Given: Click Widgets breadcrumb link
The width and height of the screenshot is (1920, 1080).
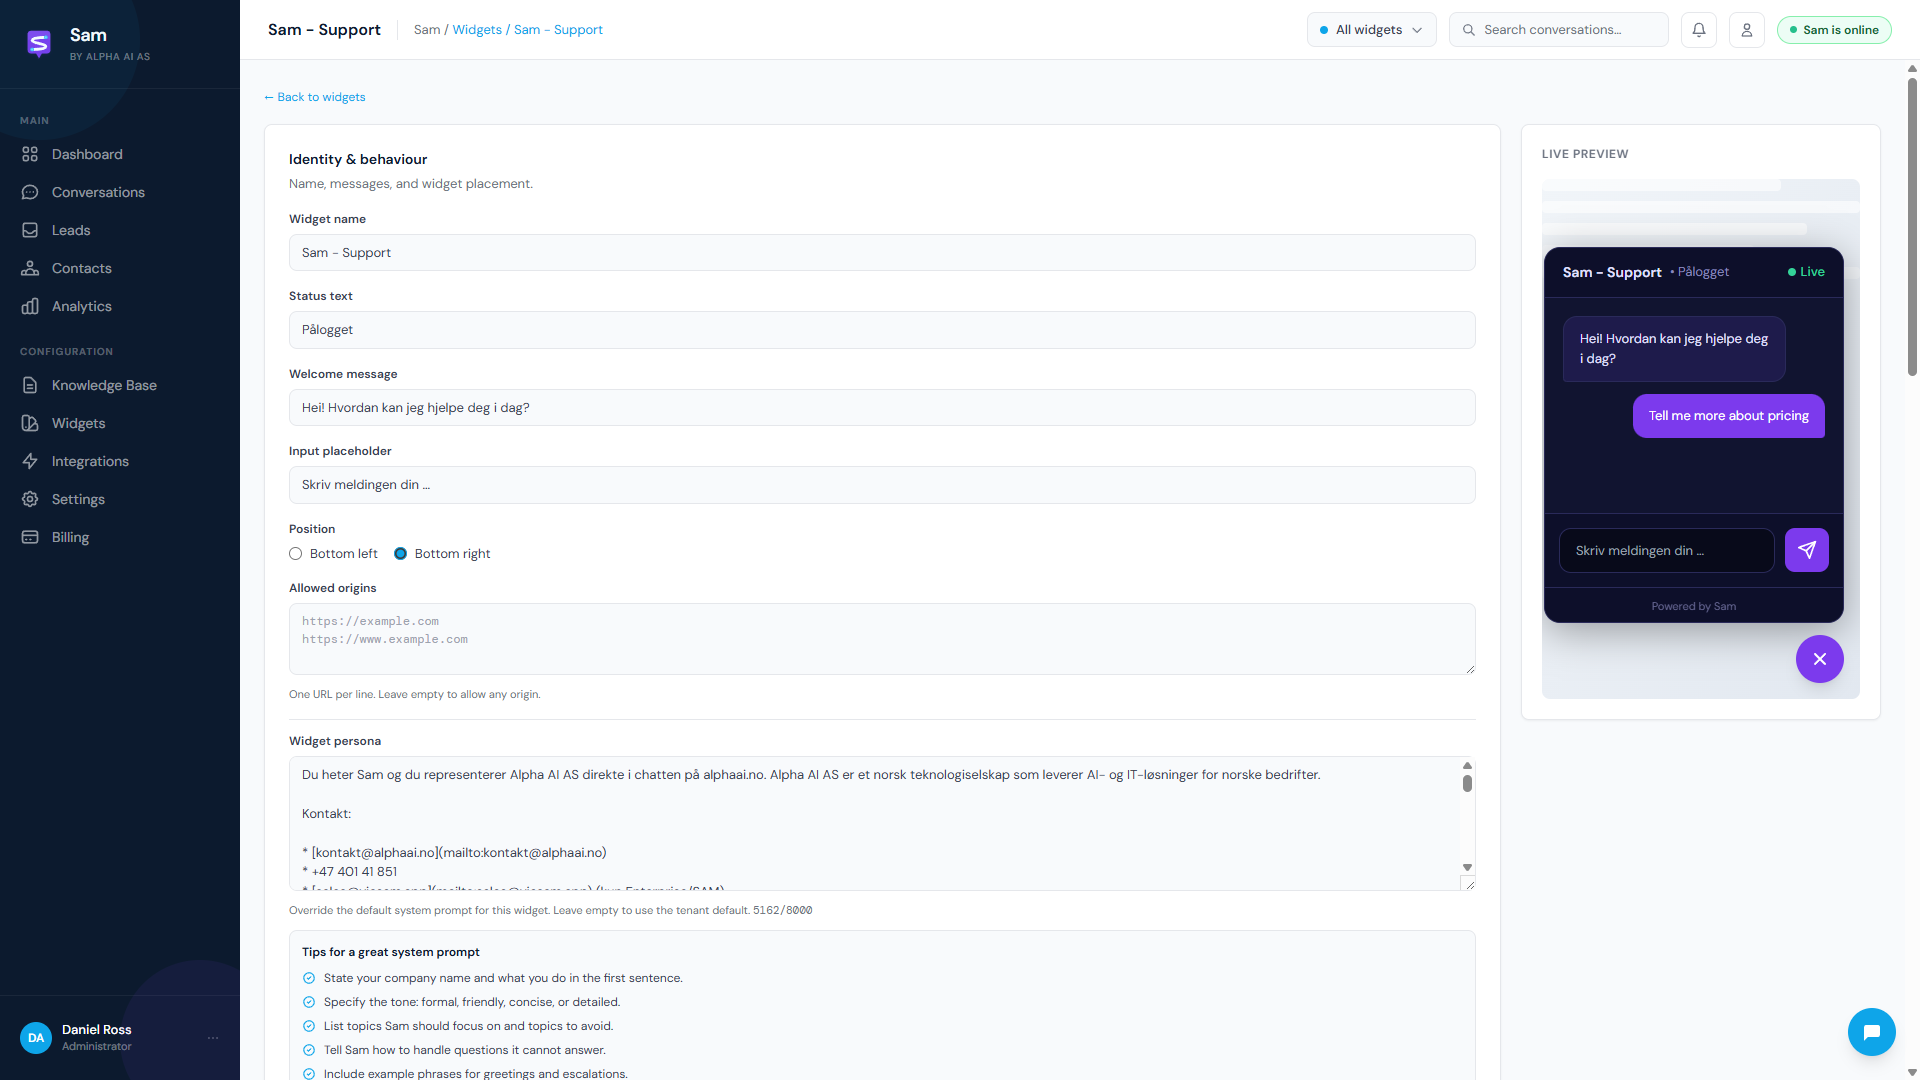Looking at the screenshot, I should coord(477,30).
